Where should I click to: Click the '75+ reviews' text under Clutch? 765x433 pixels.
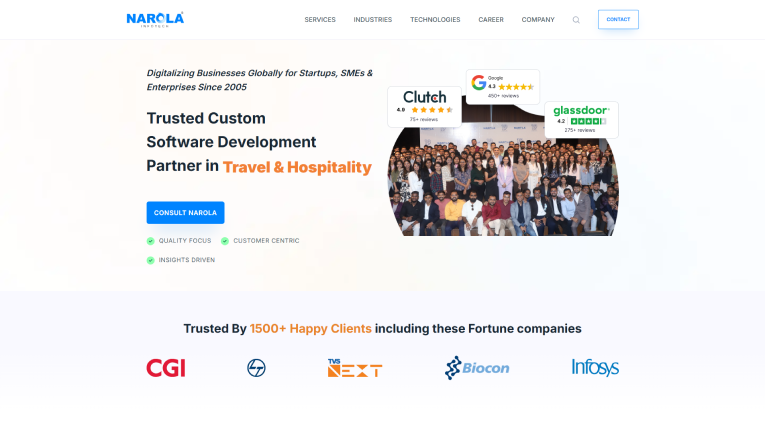(424, 119)
